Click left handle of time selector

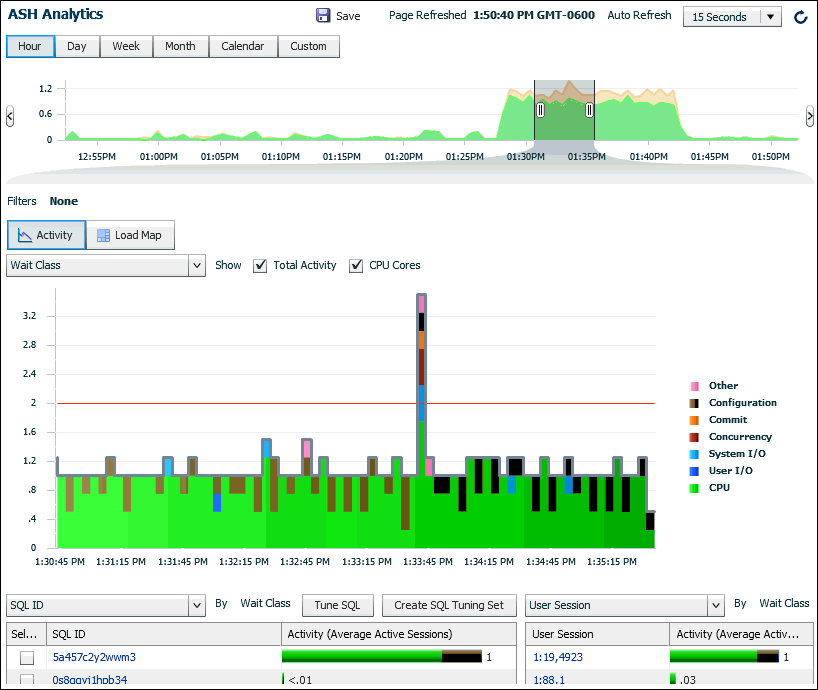click(540, 110)
